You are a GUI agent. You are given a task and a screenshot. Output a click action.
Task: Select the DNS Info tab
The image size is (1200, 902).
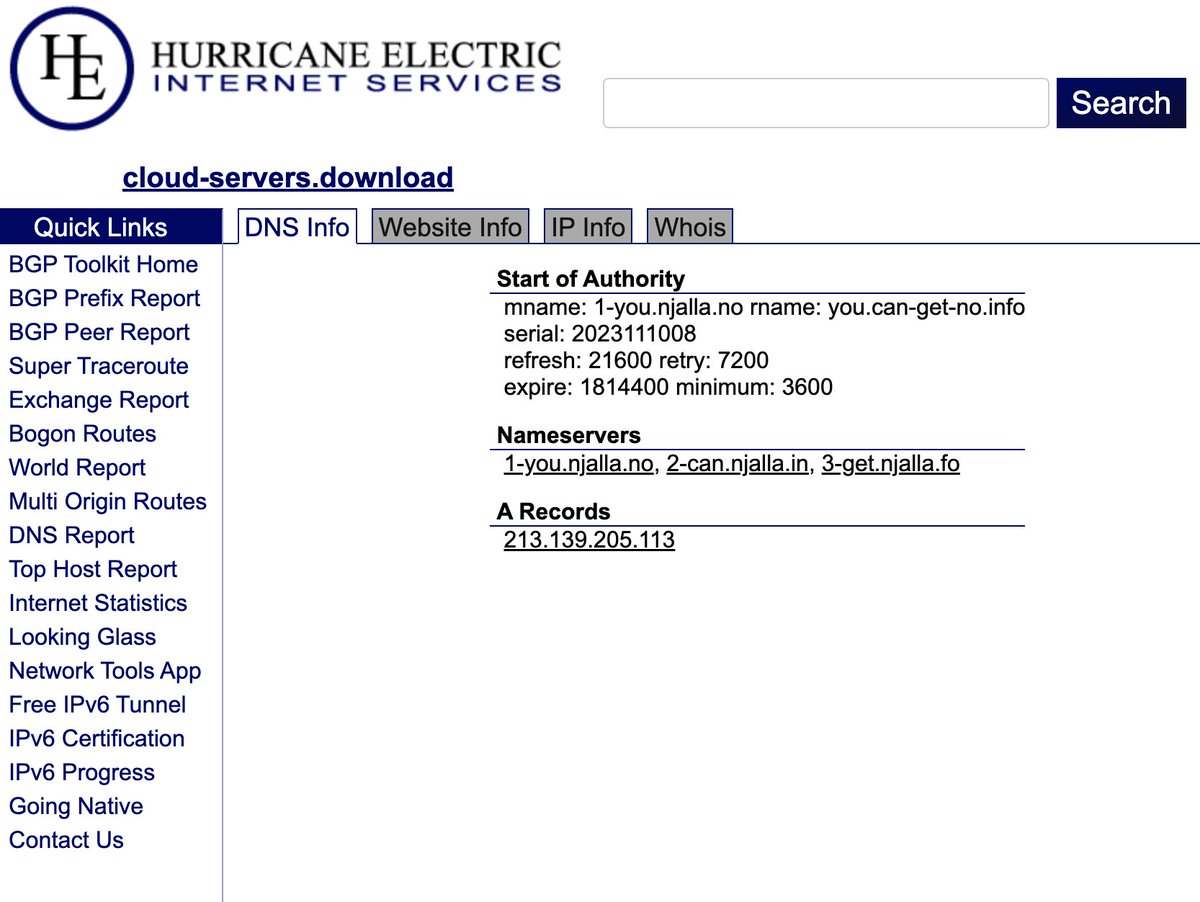pos(297,227)
